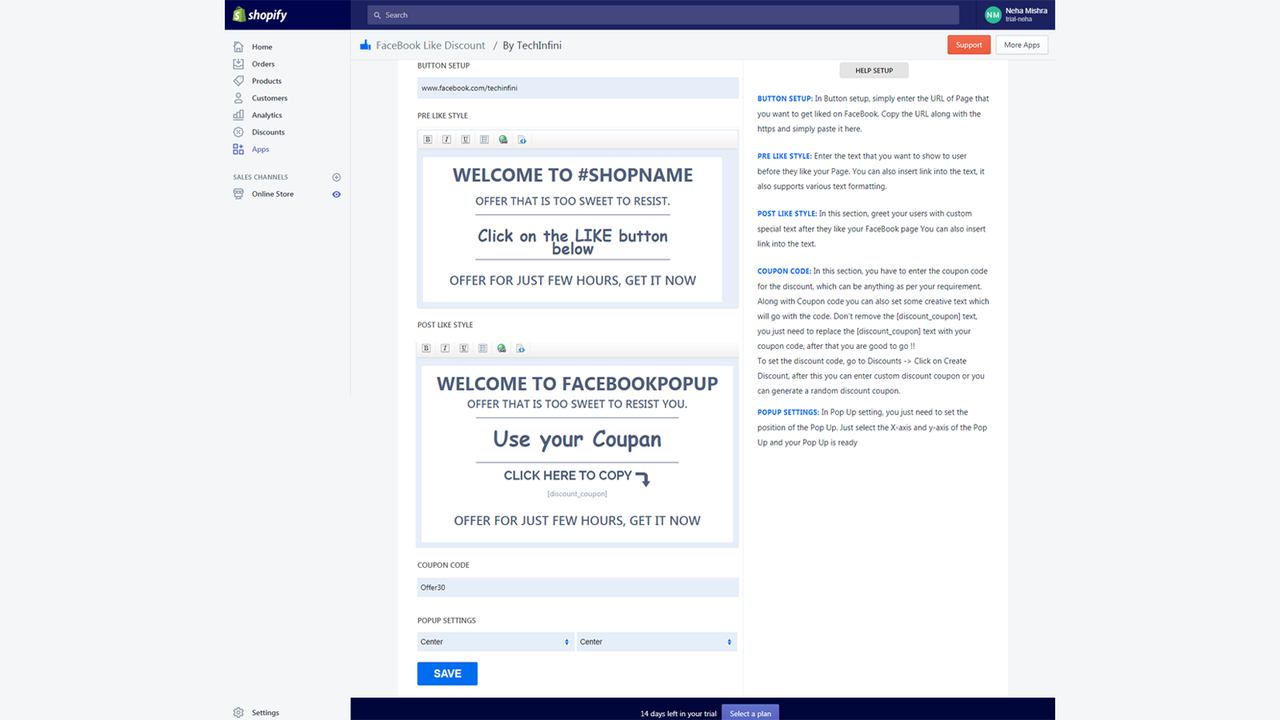1280x720 pixels.
Task: Click 'CLICK HERE TO COPY' text in editor
Action: point(568,476)
